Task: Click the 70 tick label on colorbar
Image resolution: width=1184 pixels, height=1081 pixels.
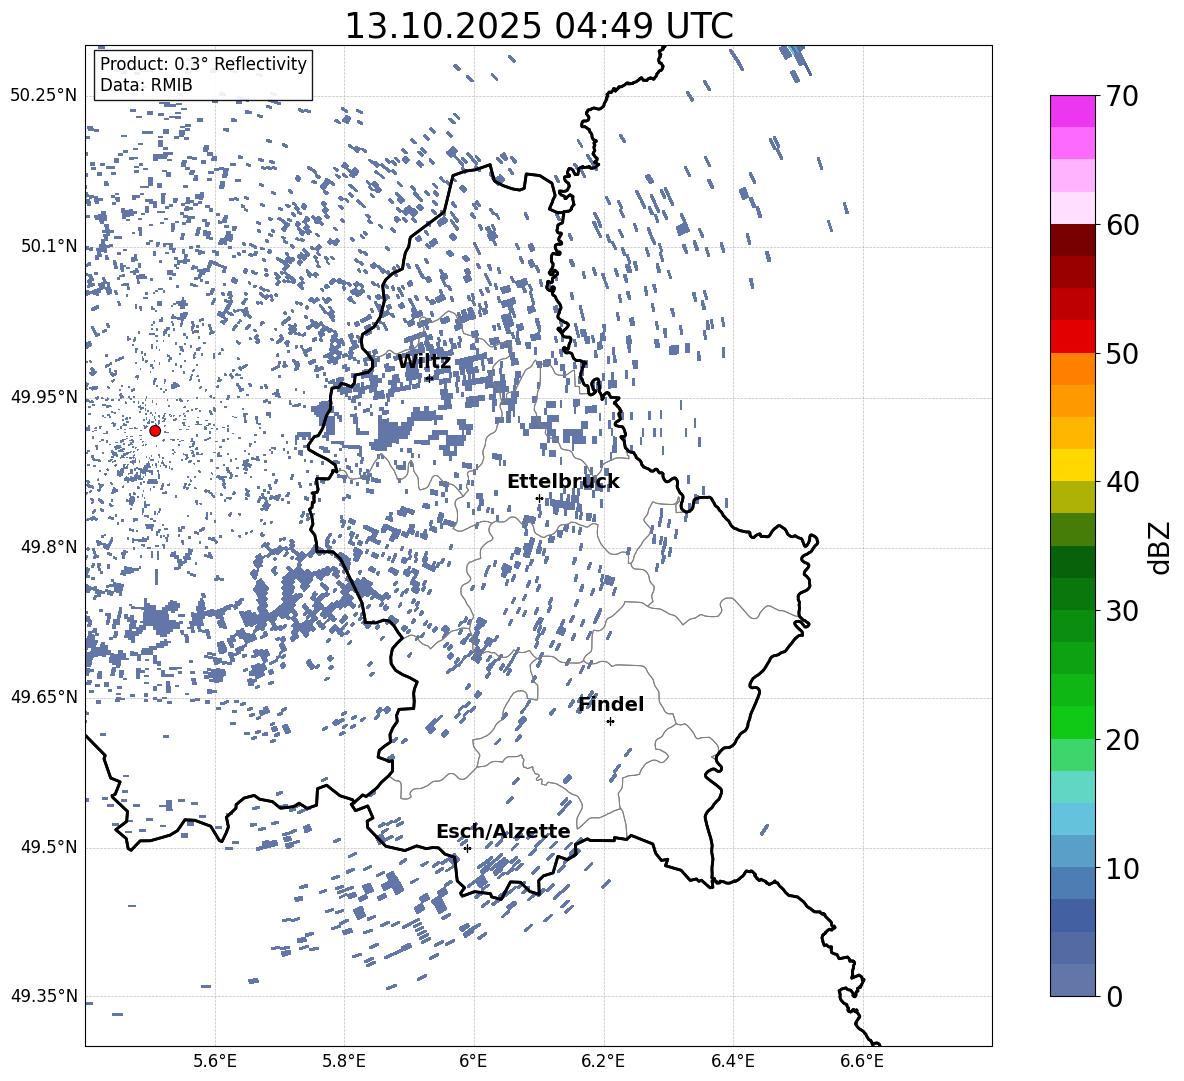Action: (1122, 96)
